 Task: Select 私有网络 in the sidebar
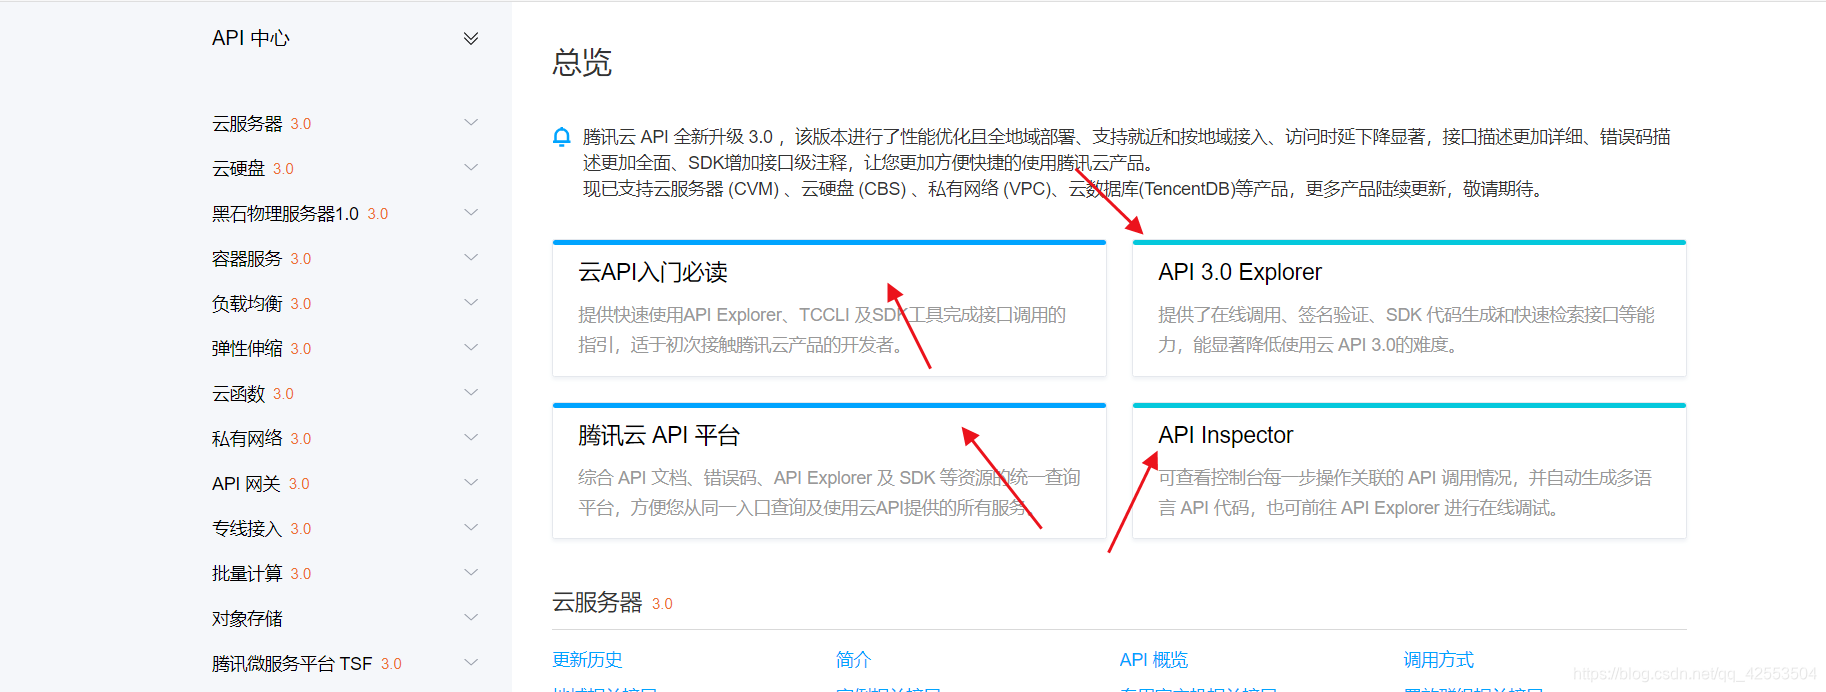247,439
